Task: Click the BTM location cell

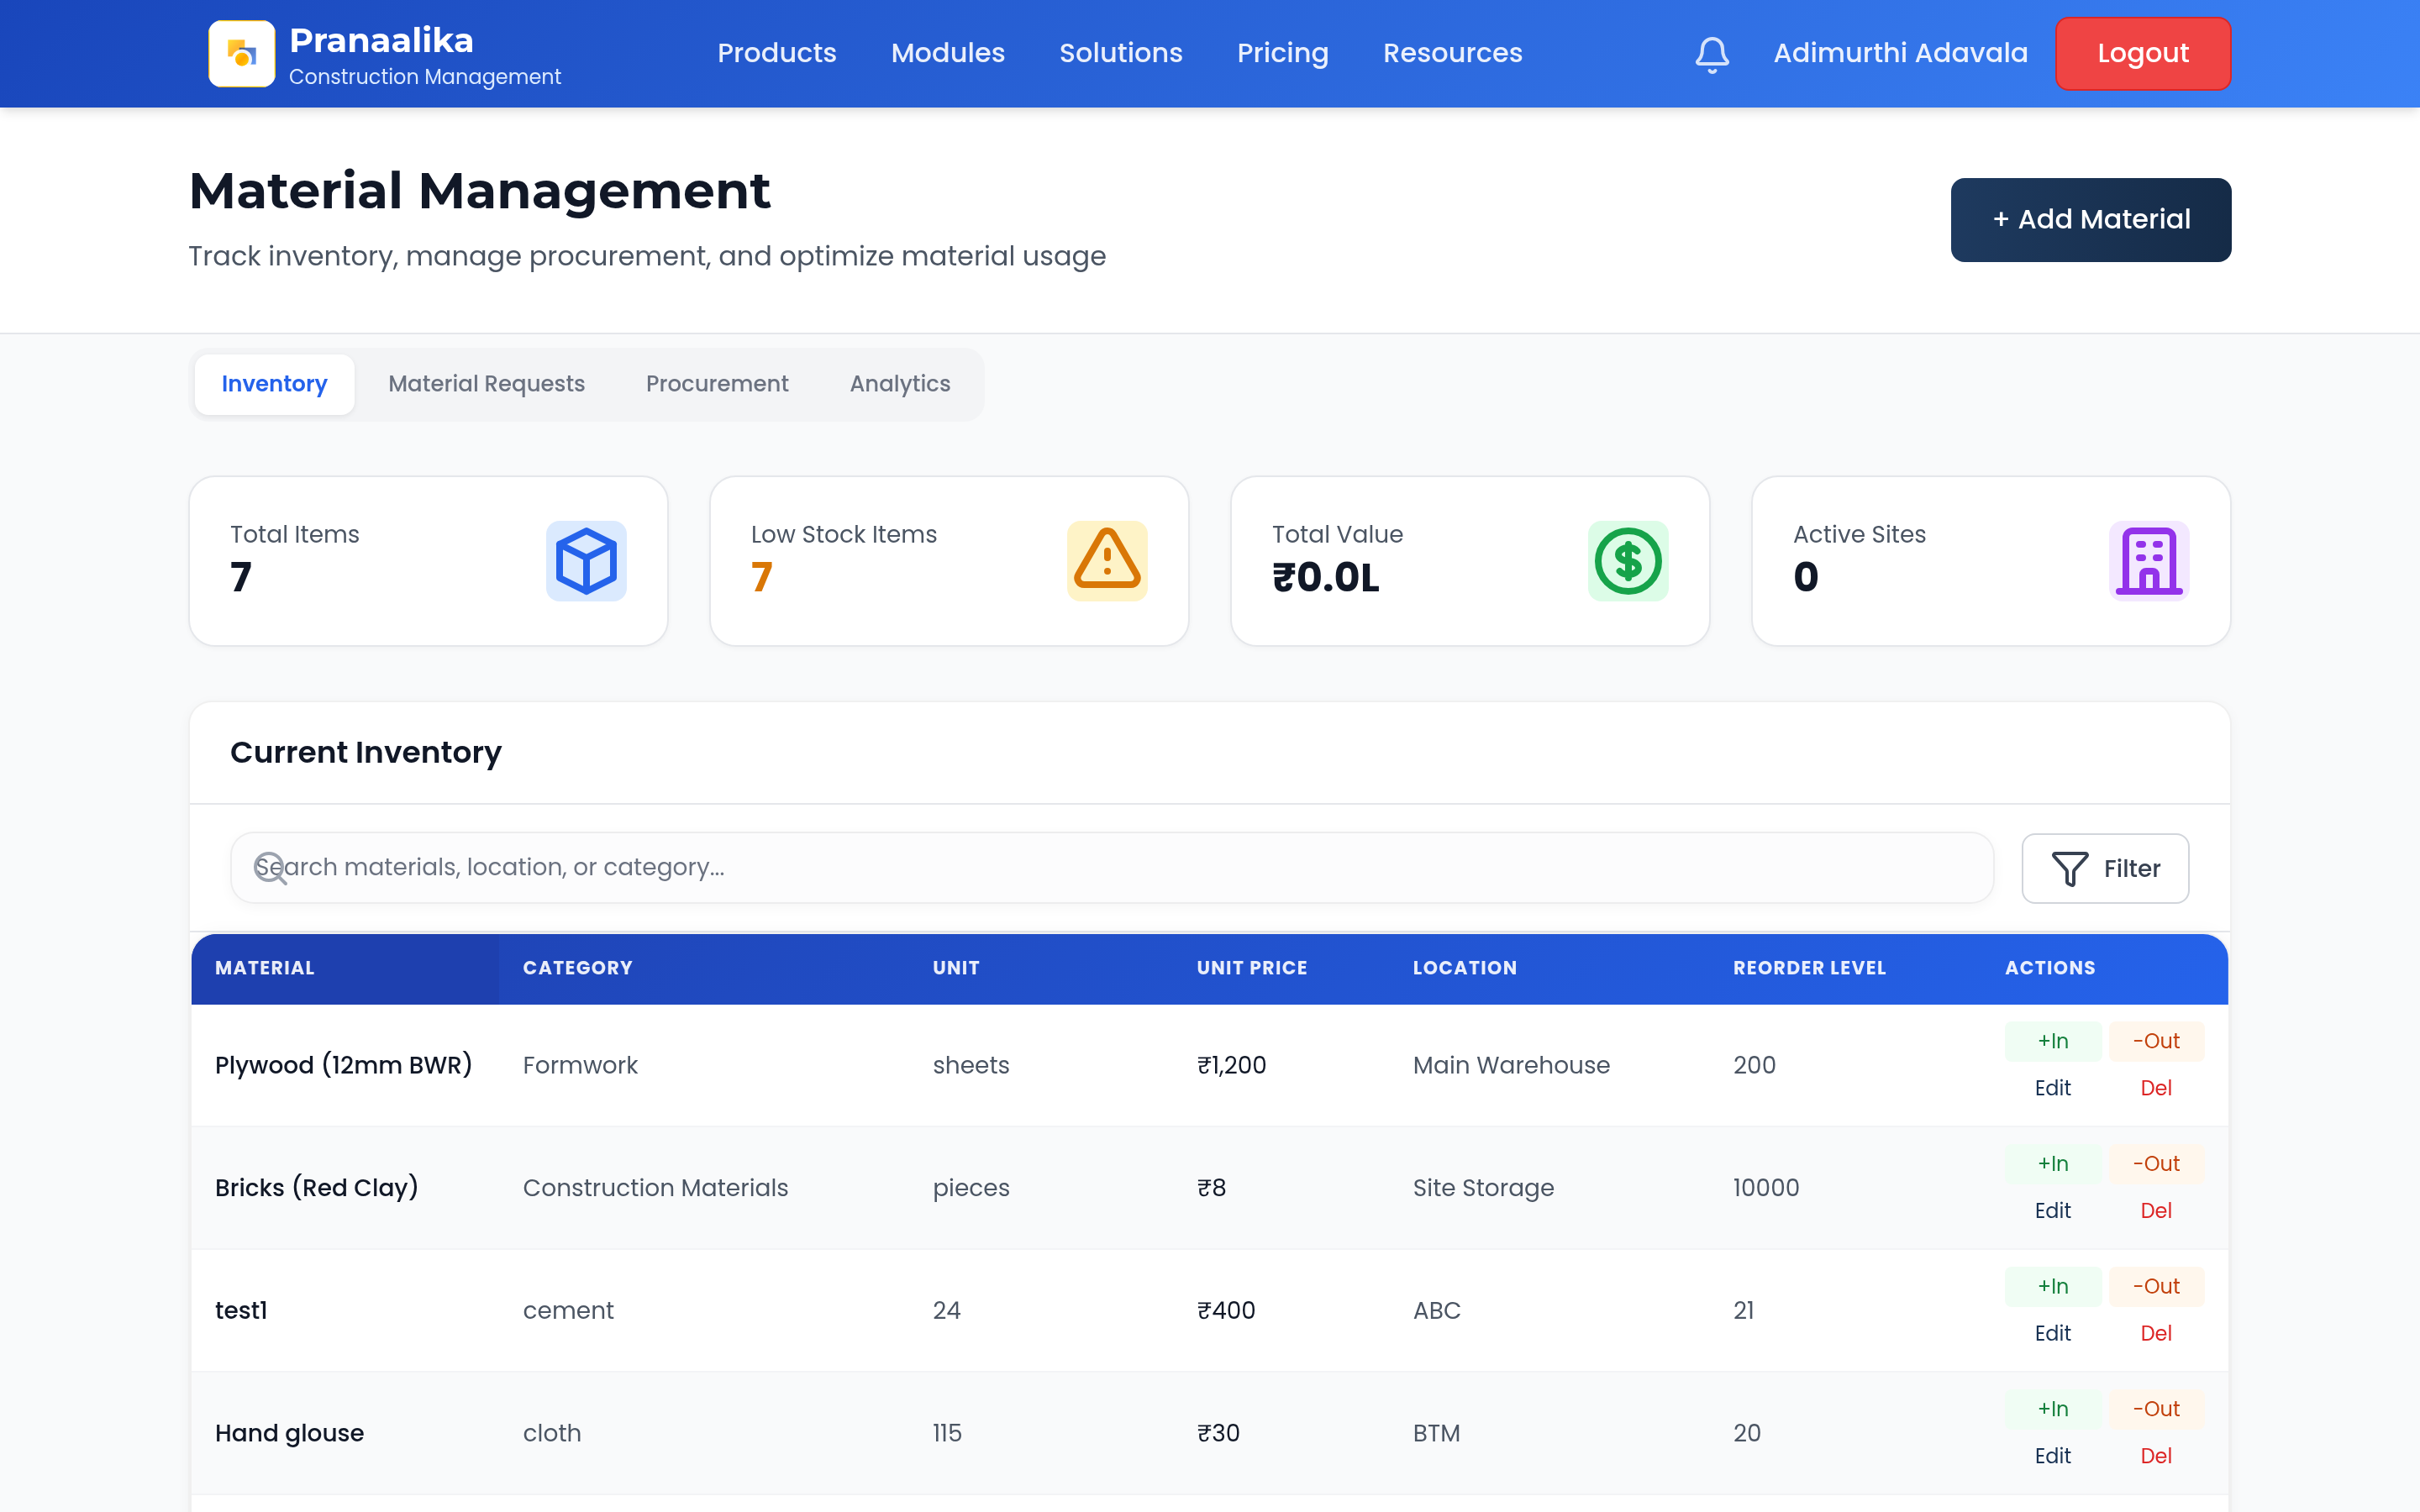Action: pos(1436,1433)
